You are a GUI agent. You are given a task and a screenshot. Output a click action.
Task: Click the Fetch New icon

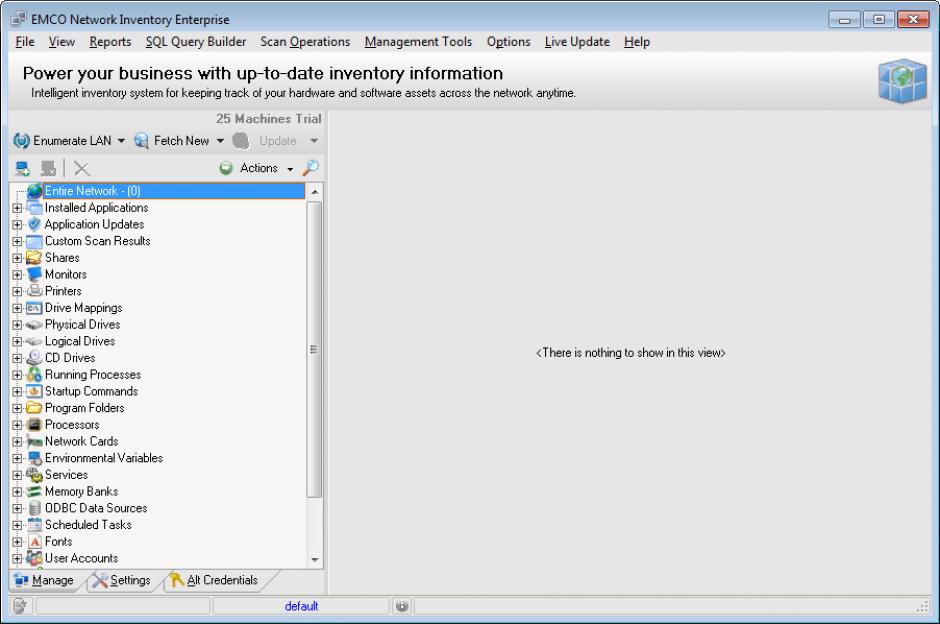pos(142,141)
